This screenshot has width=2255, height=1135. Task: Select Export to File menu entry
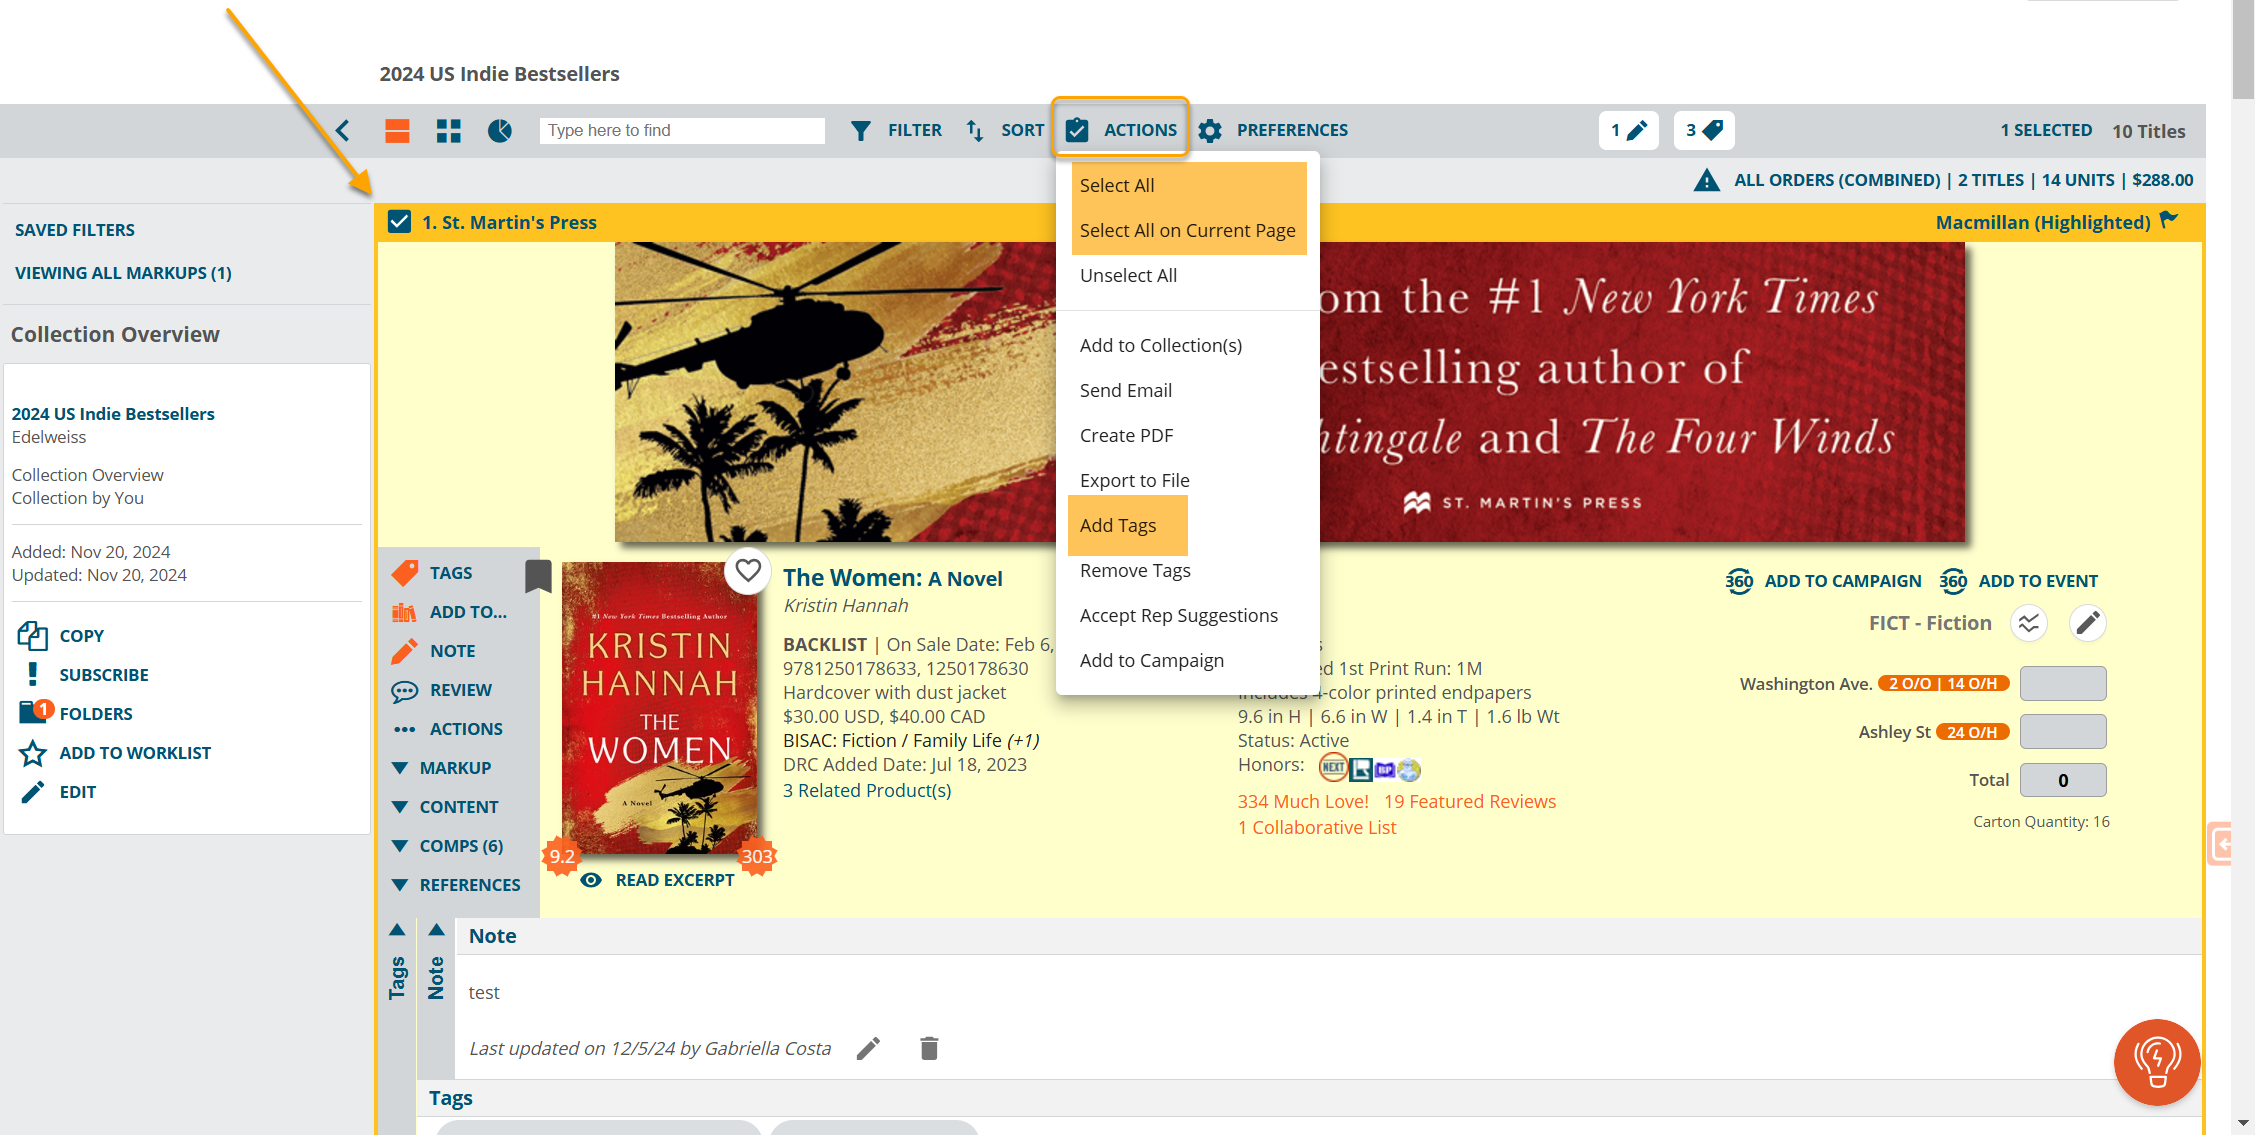pos(1134,480)
